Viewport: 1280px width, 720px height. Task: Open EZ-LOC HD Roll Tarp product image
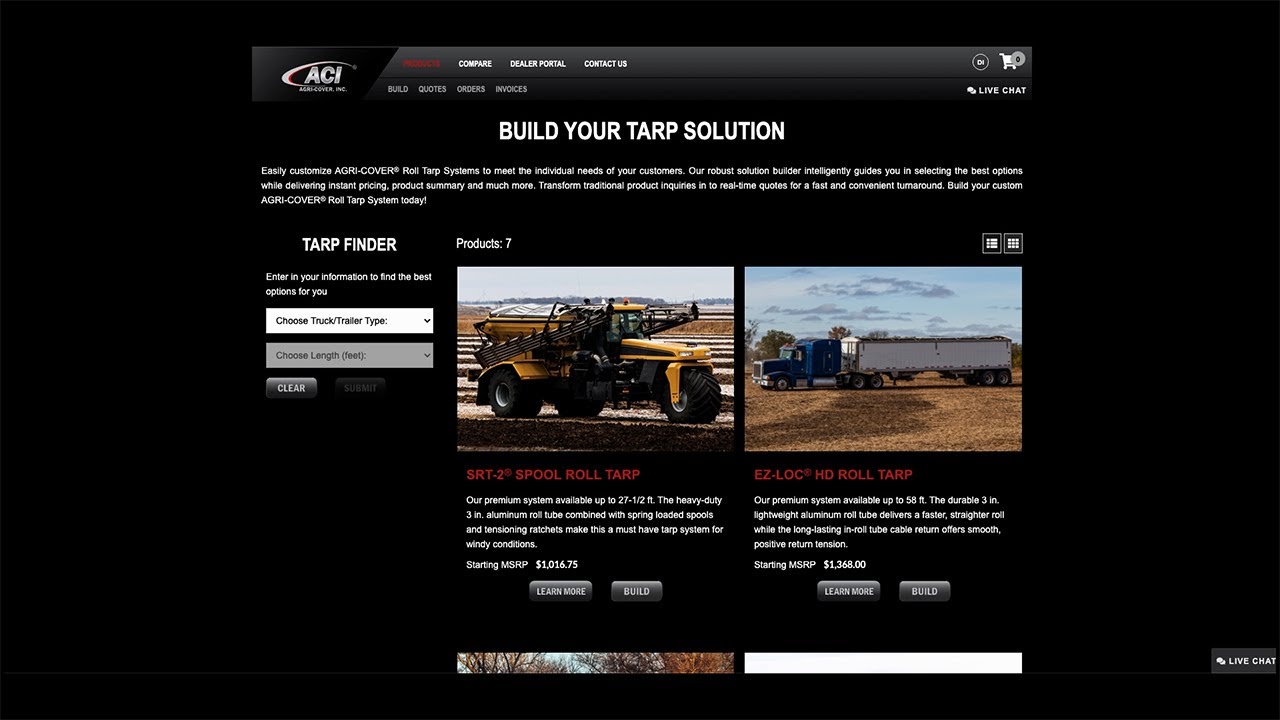point(883,359)
